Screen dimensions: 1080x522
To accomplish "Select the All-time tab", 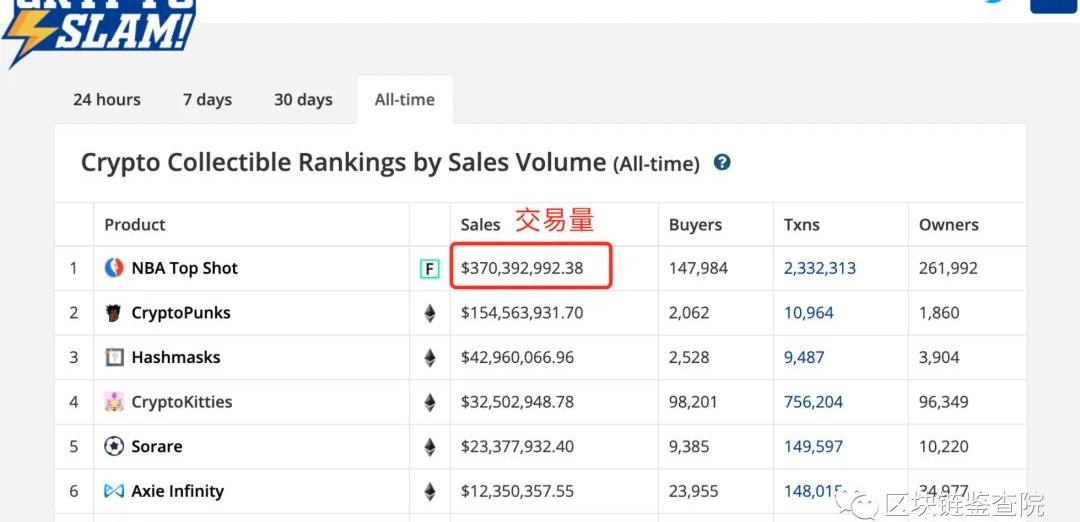I will click(x=404, y=100).
